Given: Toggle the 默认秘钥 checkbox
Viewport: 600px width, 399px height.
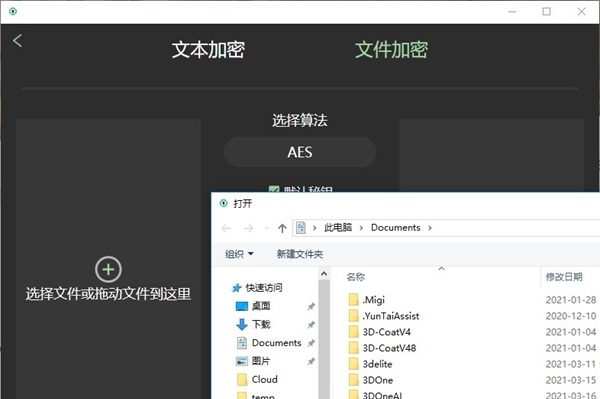Looking at the screenshot, I should click(x=274, y=190).
